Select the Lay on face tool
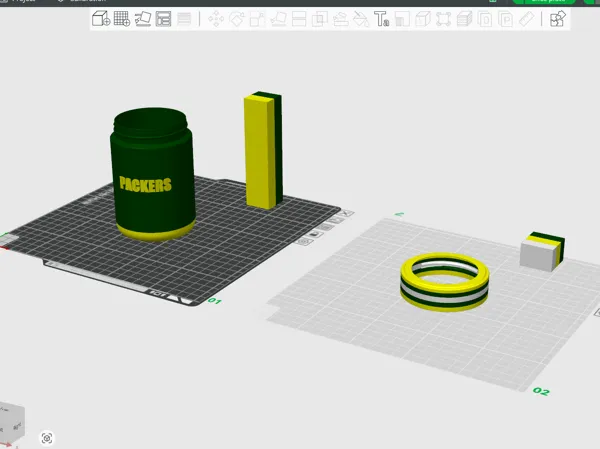 click(x=278, y=19)
